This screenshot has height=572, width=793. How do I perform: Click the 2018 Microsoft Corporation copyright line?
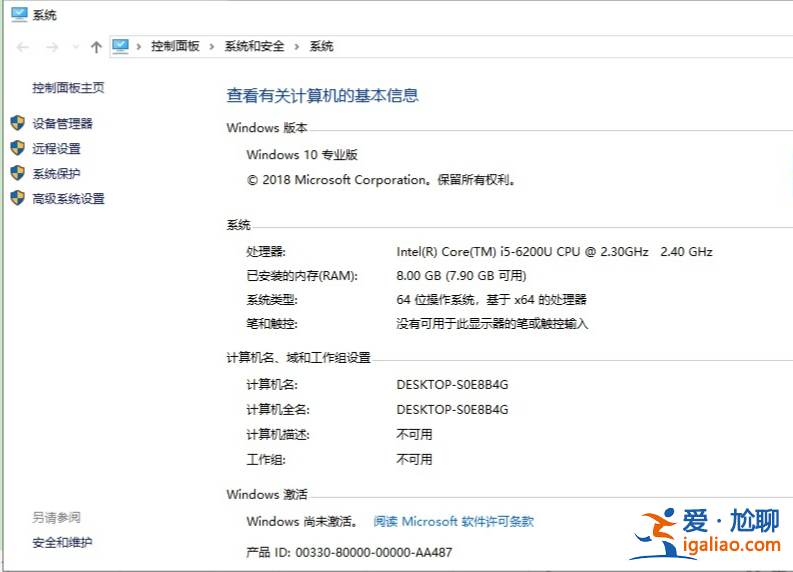pos(382,180)
